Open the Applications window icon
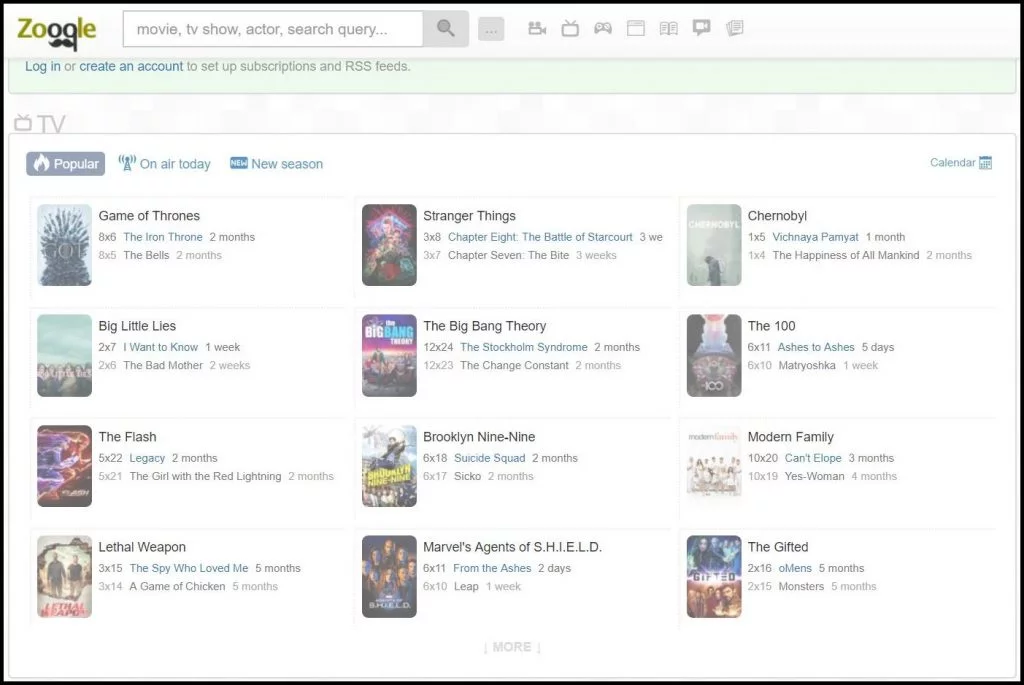This screenshot has width=1024, height=685. 636,29
